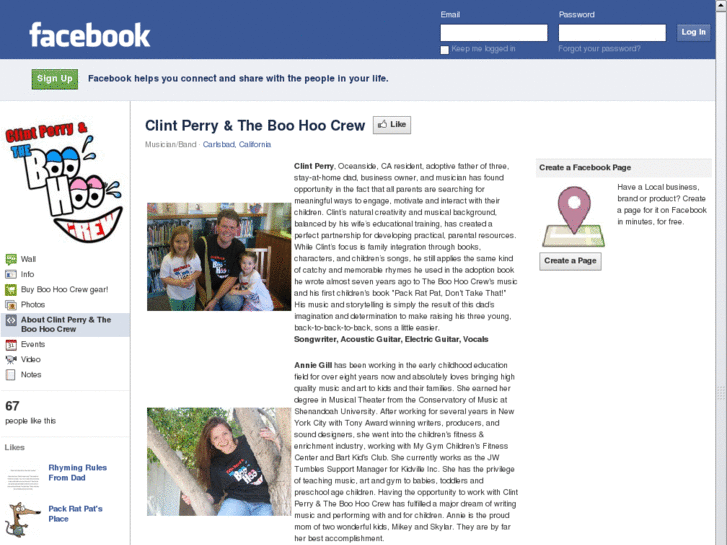The width and height of the screenshot is (727, 545).
Task: Focus the Email input field
Action: [494, 33]
